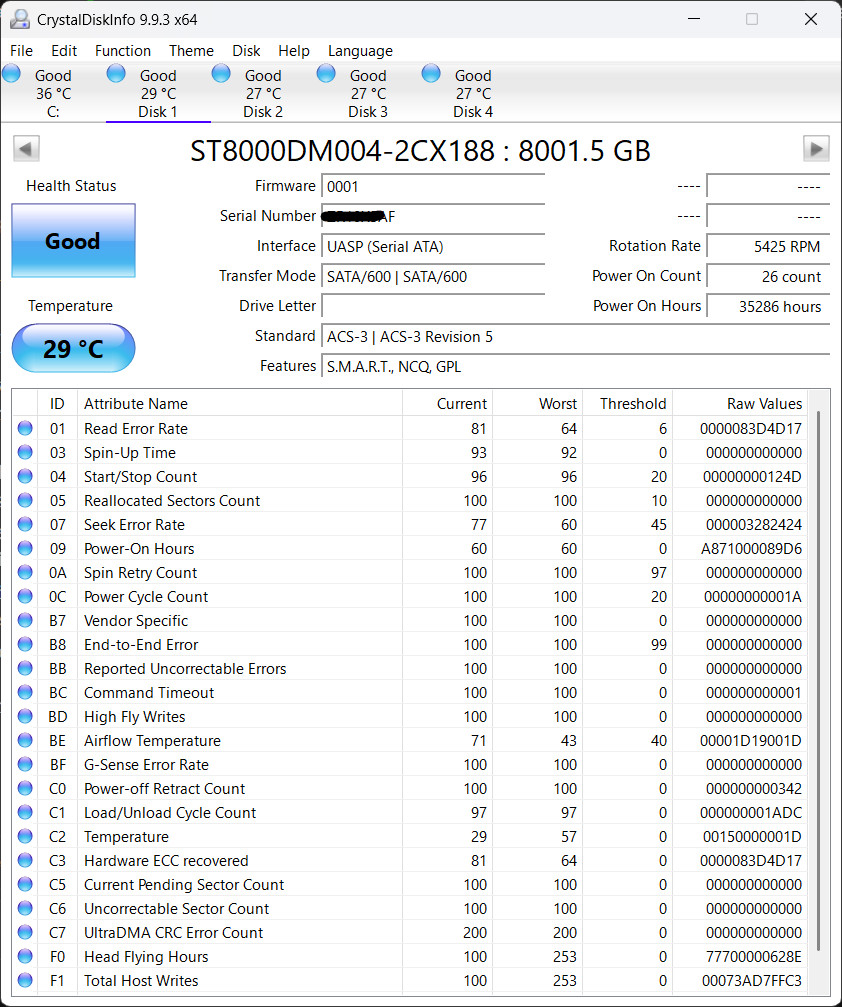Click the next disk arrow button
Viewport: 842px width, 1007px height.
pos(816,149)
